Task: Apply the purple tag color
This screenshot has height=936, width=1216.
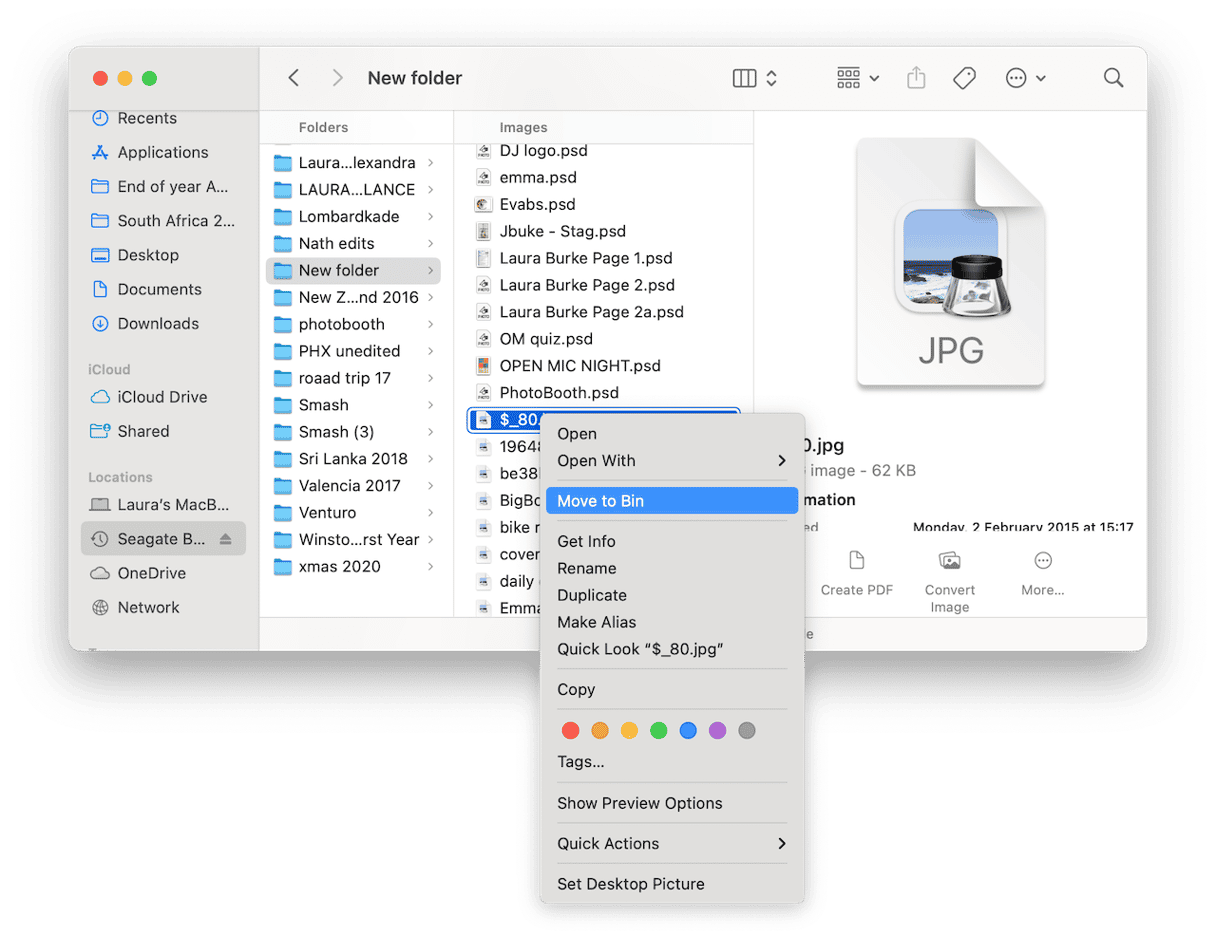Action: [717, 731]
